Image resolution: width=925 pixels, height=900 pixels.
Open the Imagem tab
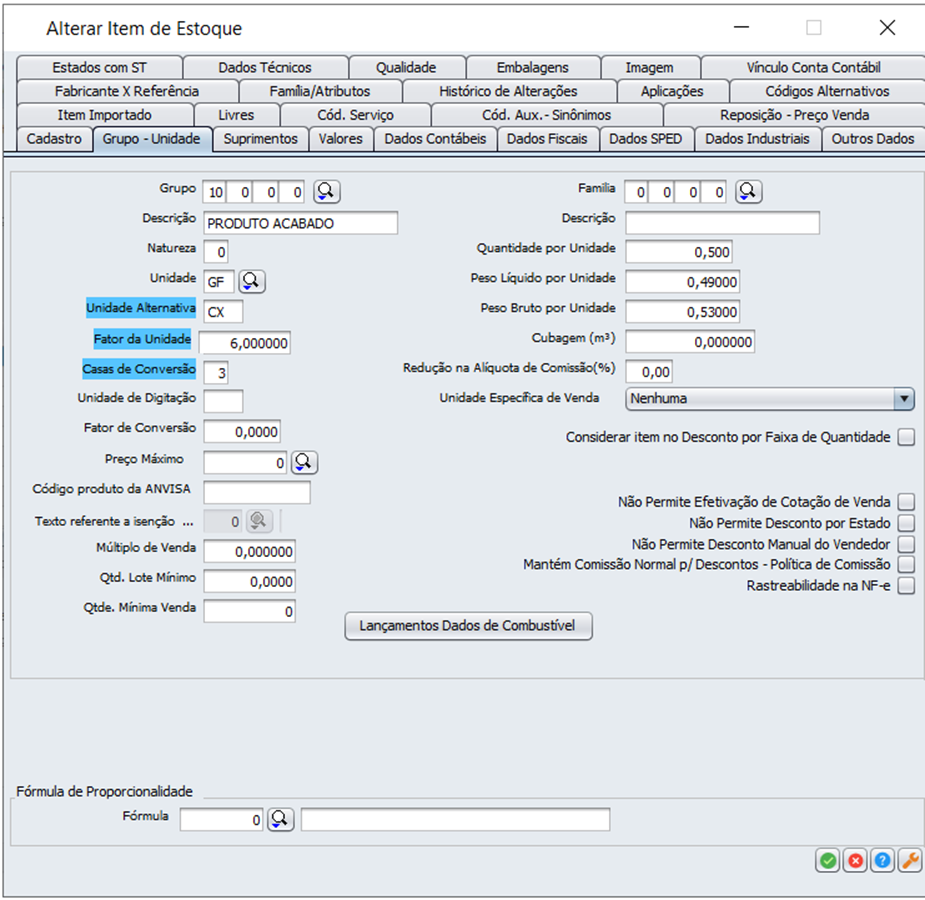pyautogui.click(x=650, y=68)
